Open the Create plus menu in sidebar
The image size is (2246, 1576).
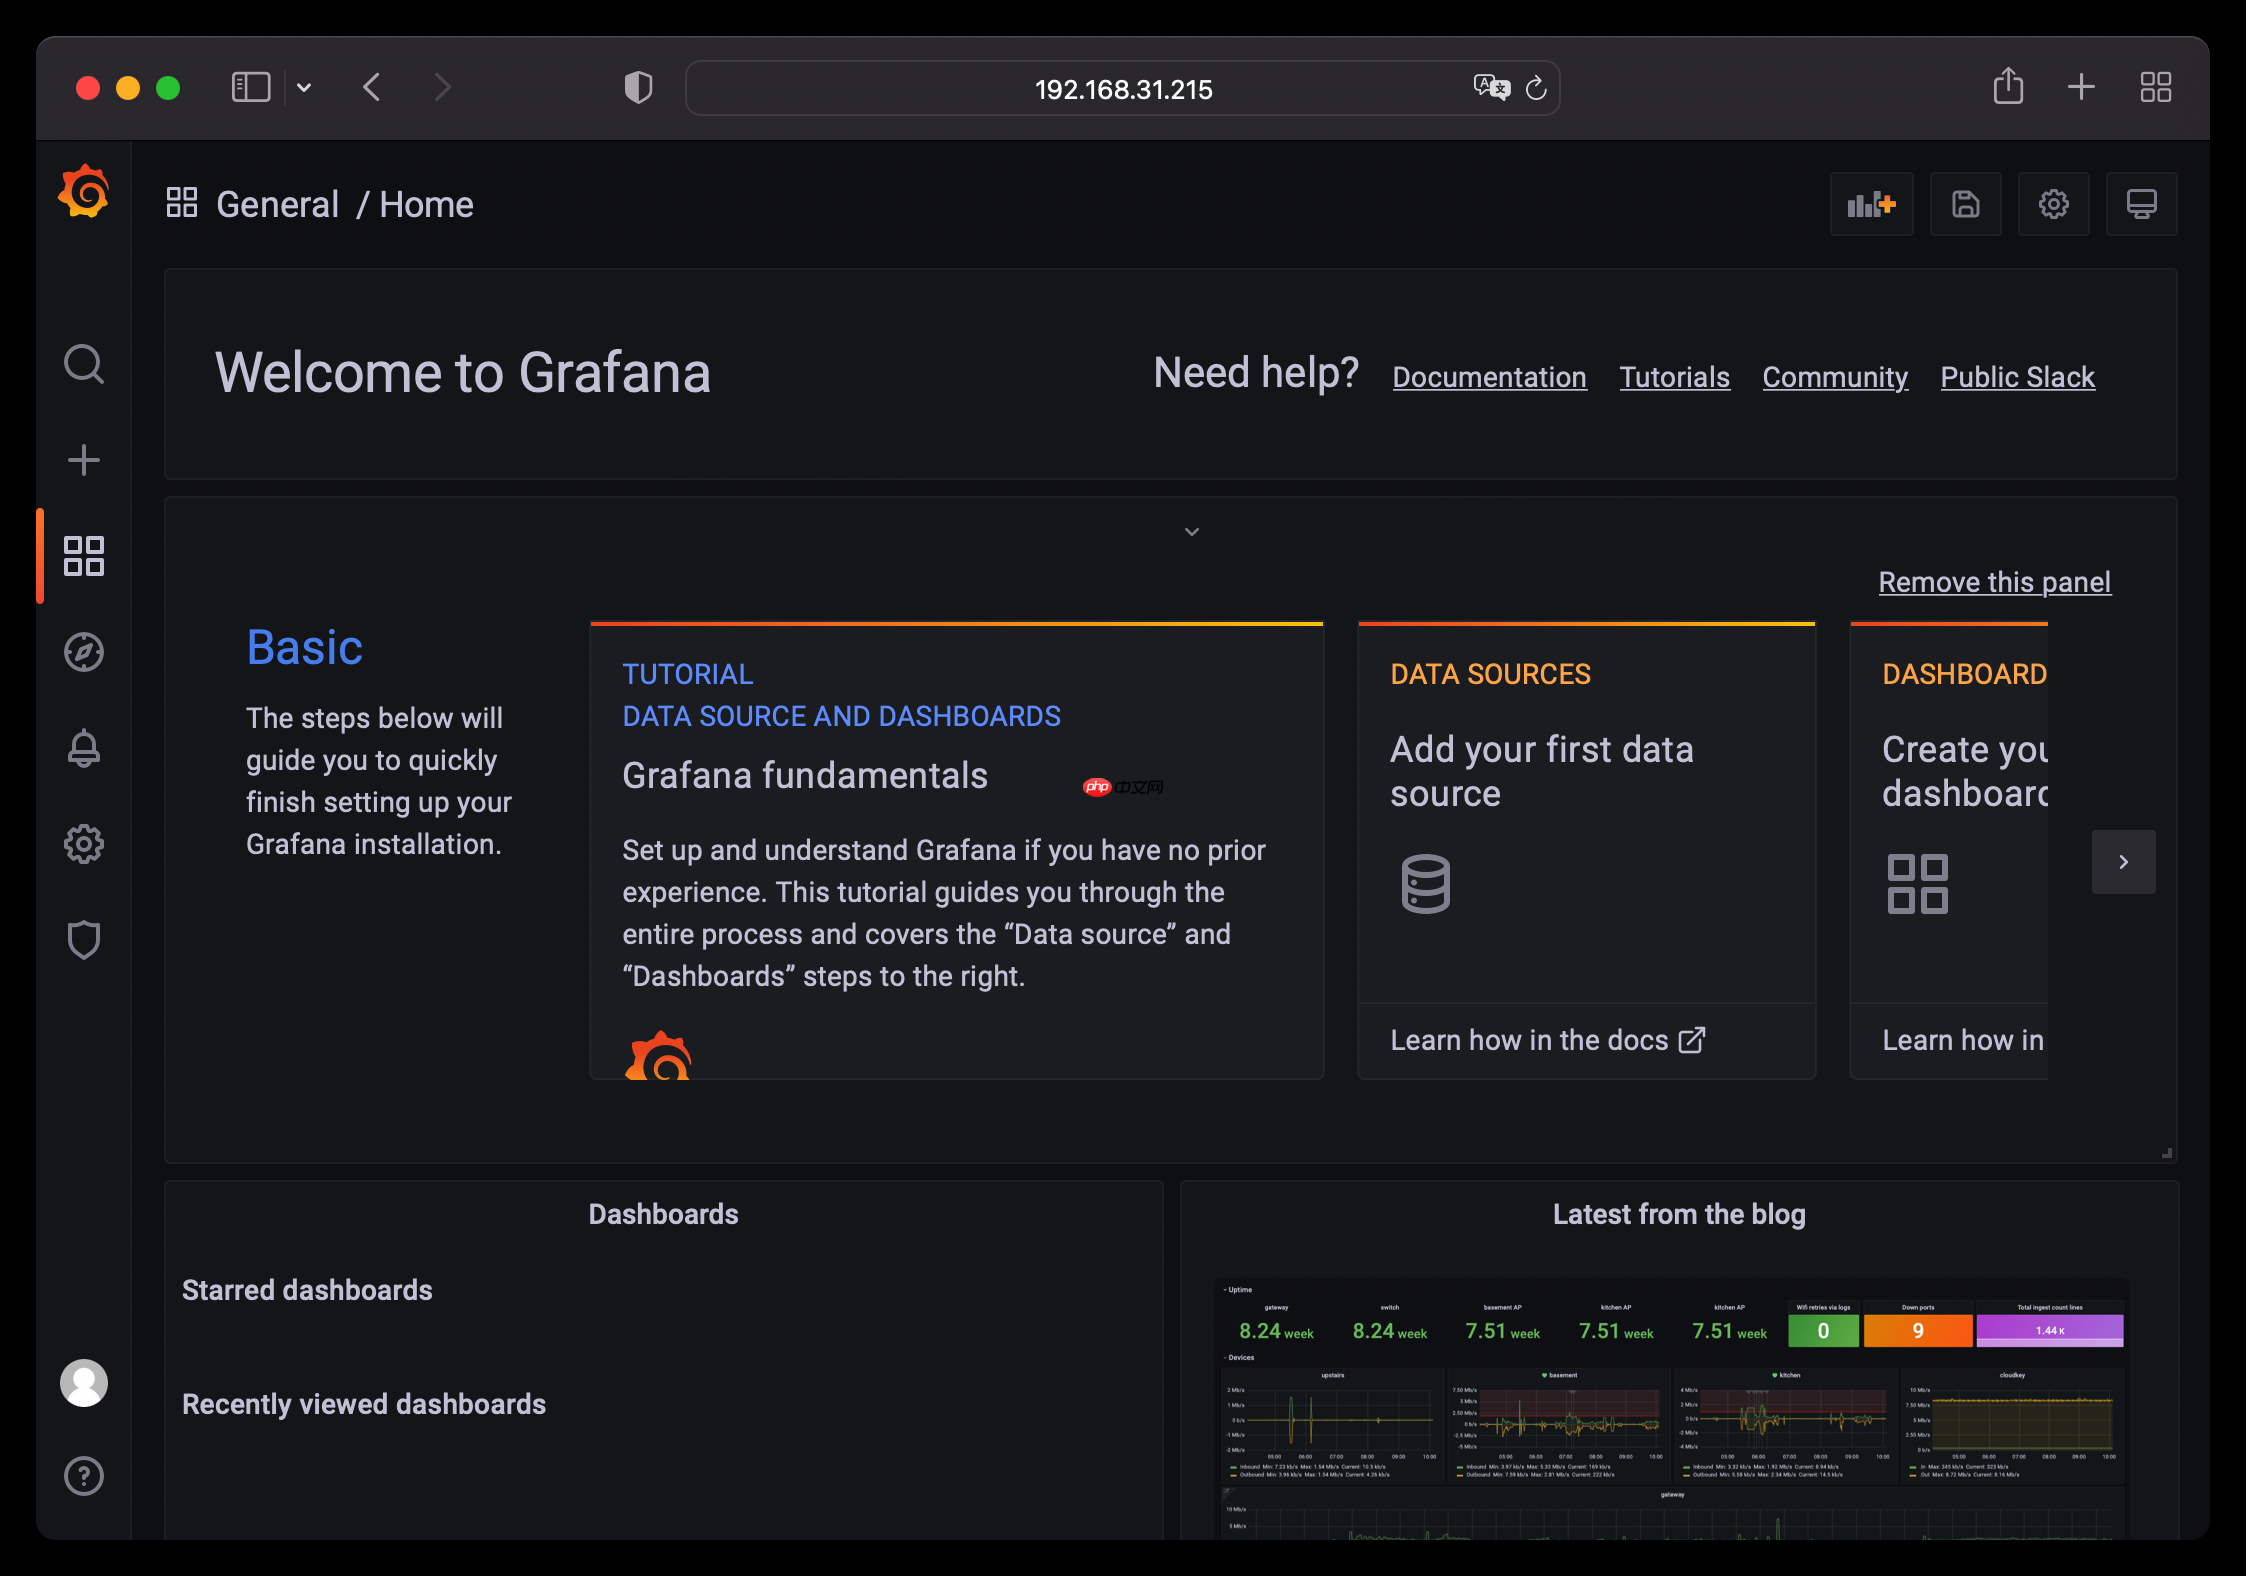(x=84, y=460)
